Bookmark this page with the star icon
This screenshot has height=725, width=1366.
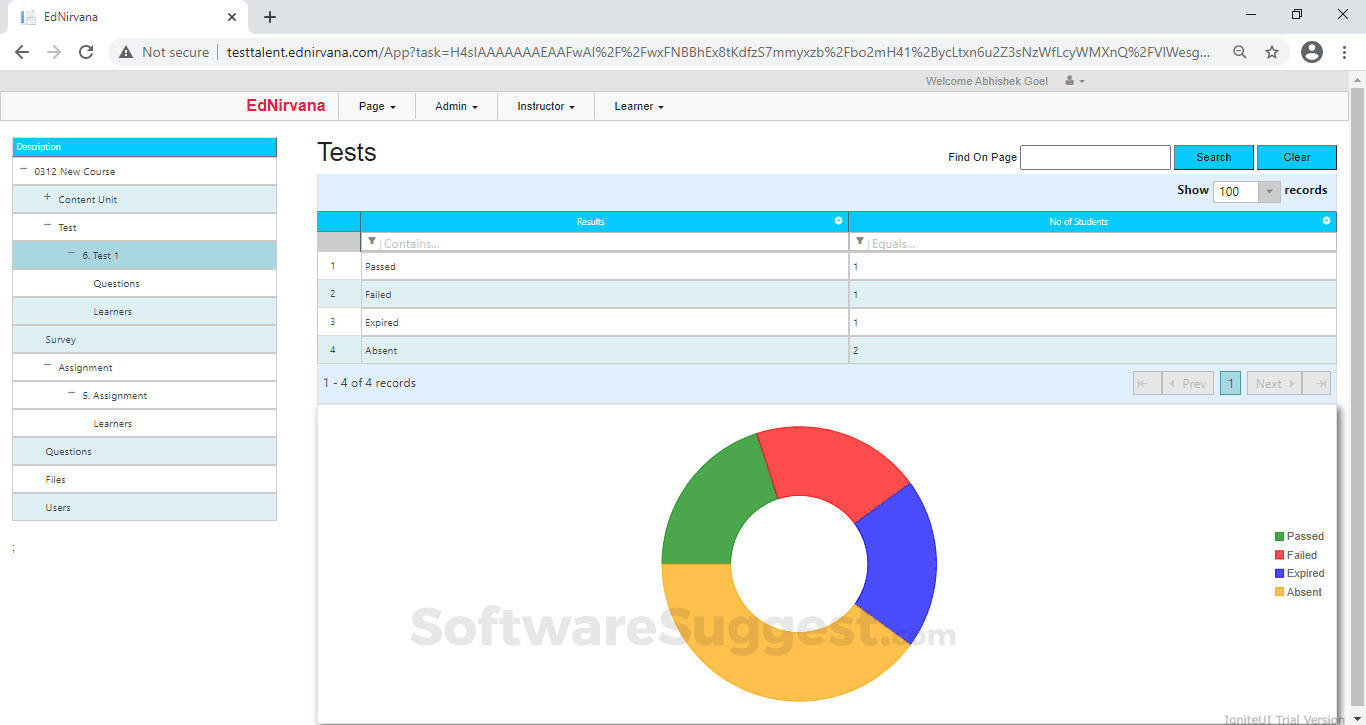click(1272, 52)
